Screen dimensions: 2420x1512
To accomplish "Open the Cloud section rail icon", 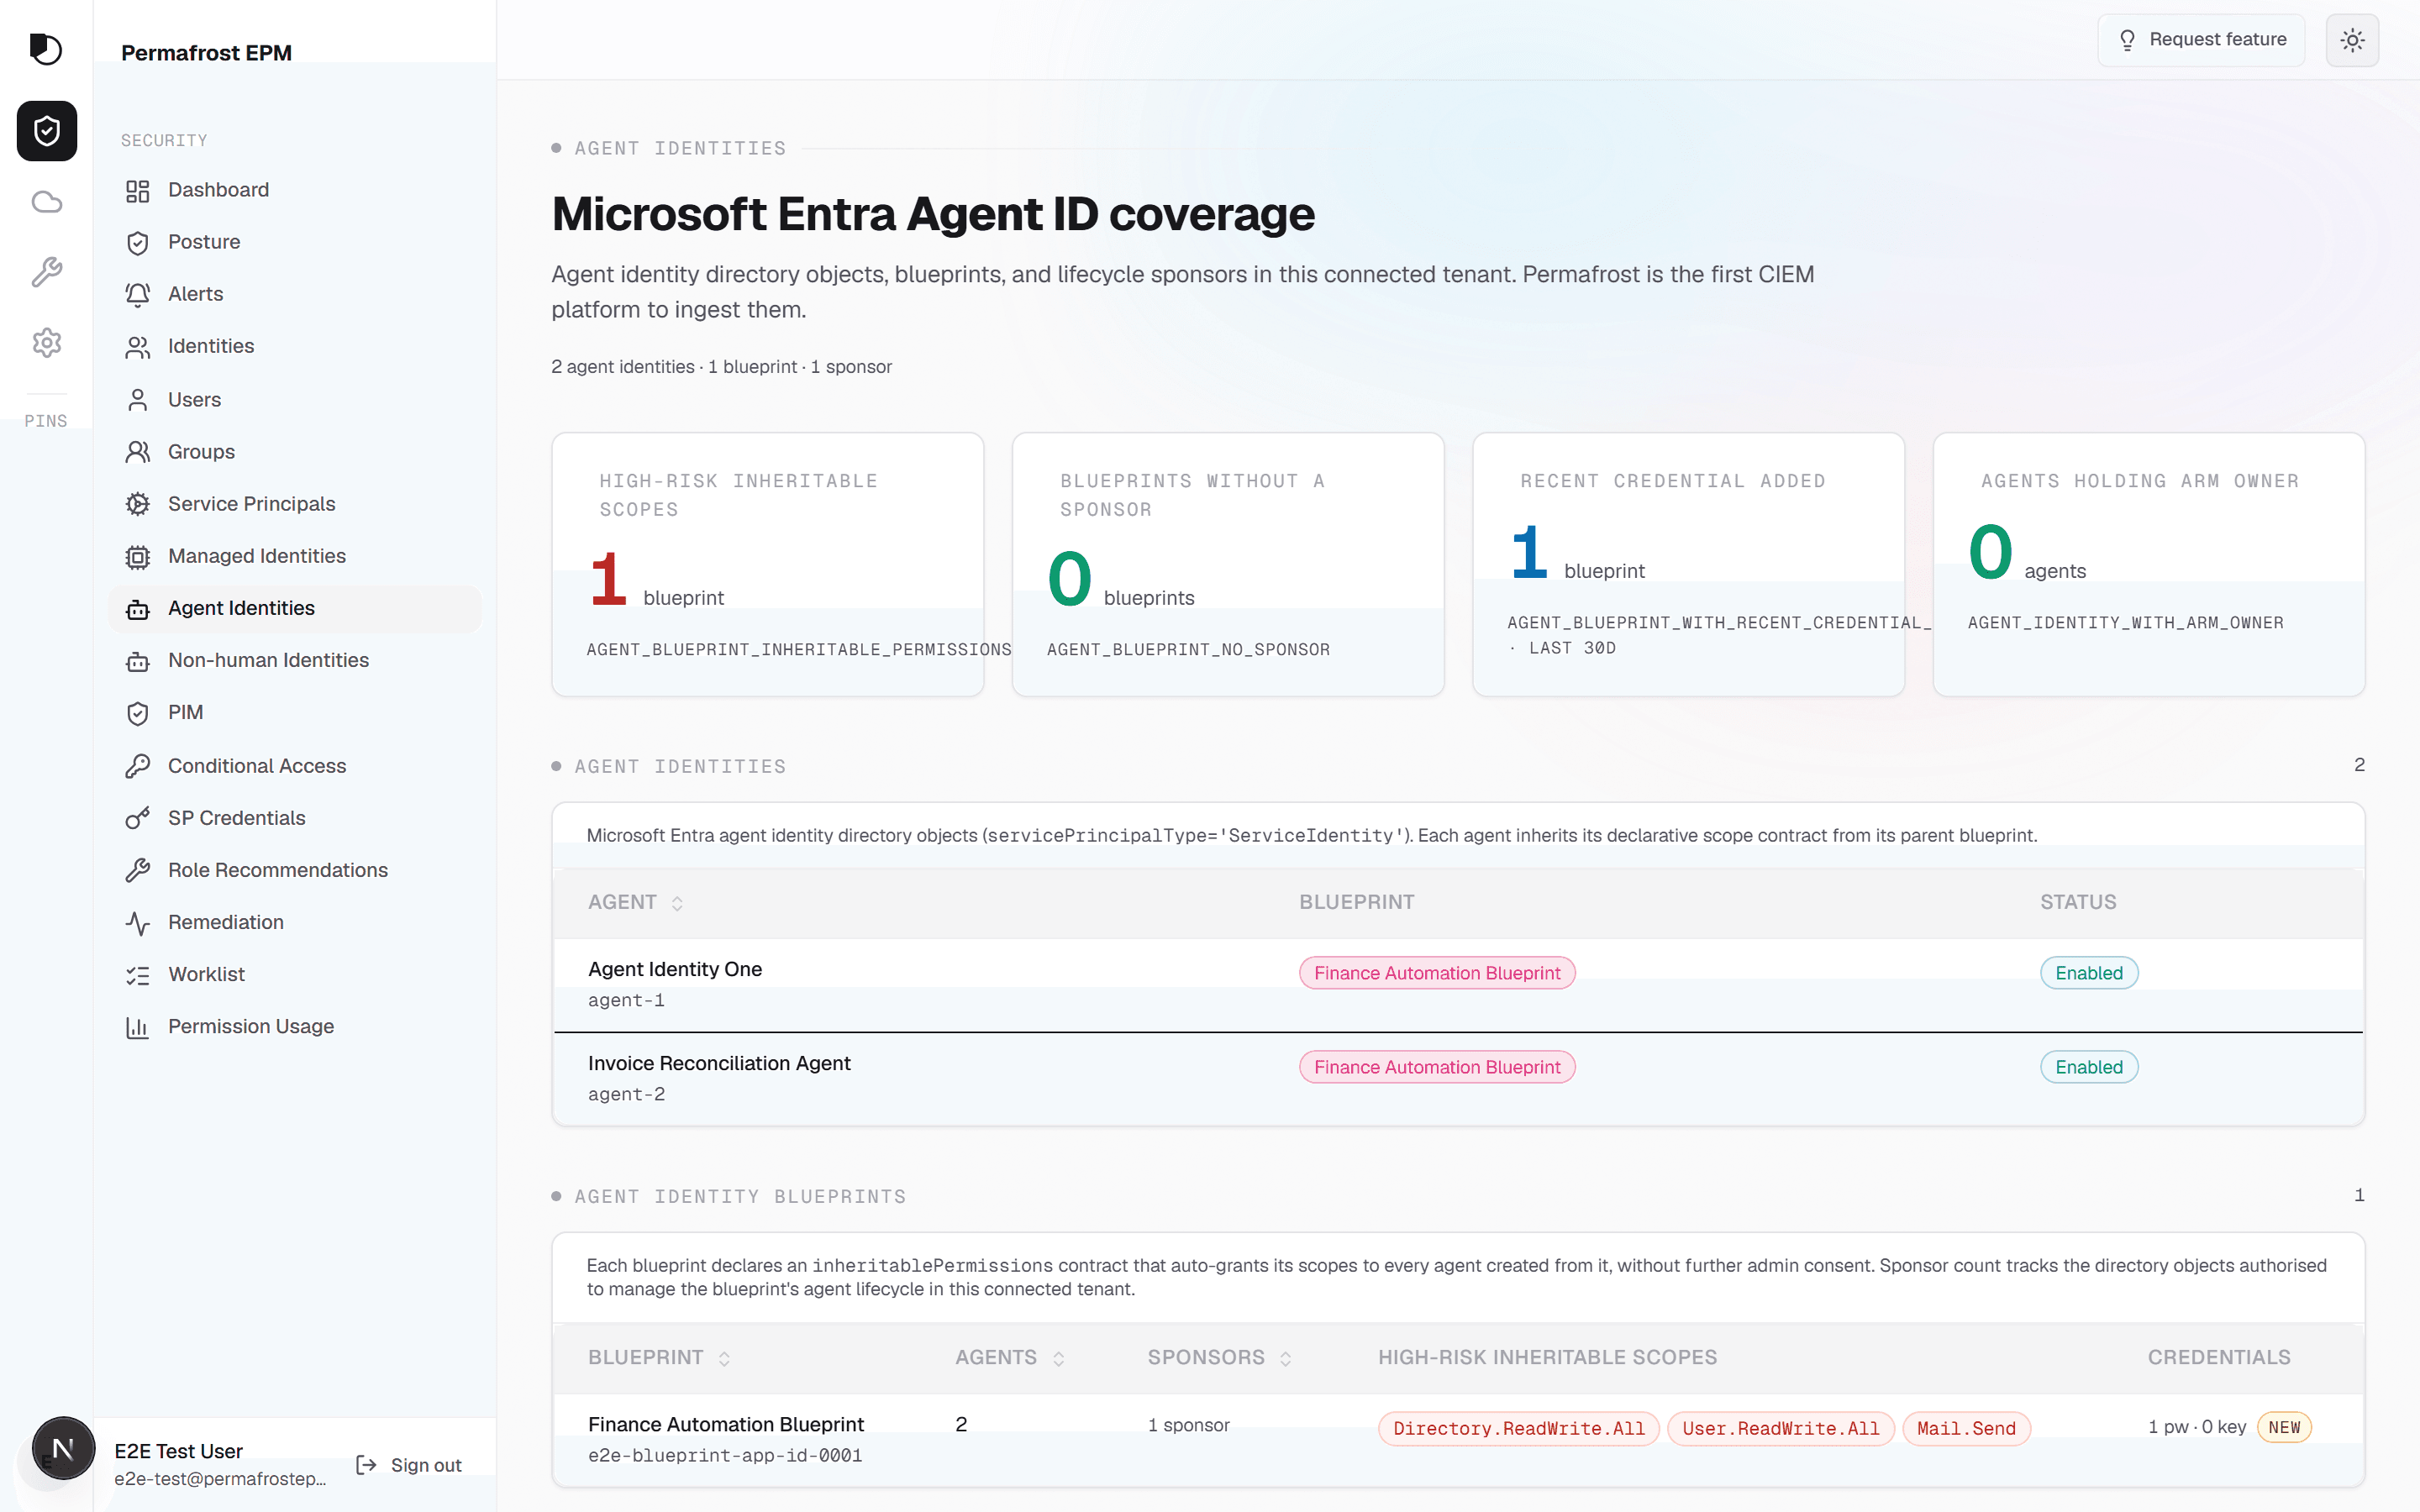I will [46, 202].
